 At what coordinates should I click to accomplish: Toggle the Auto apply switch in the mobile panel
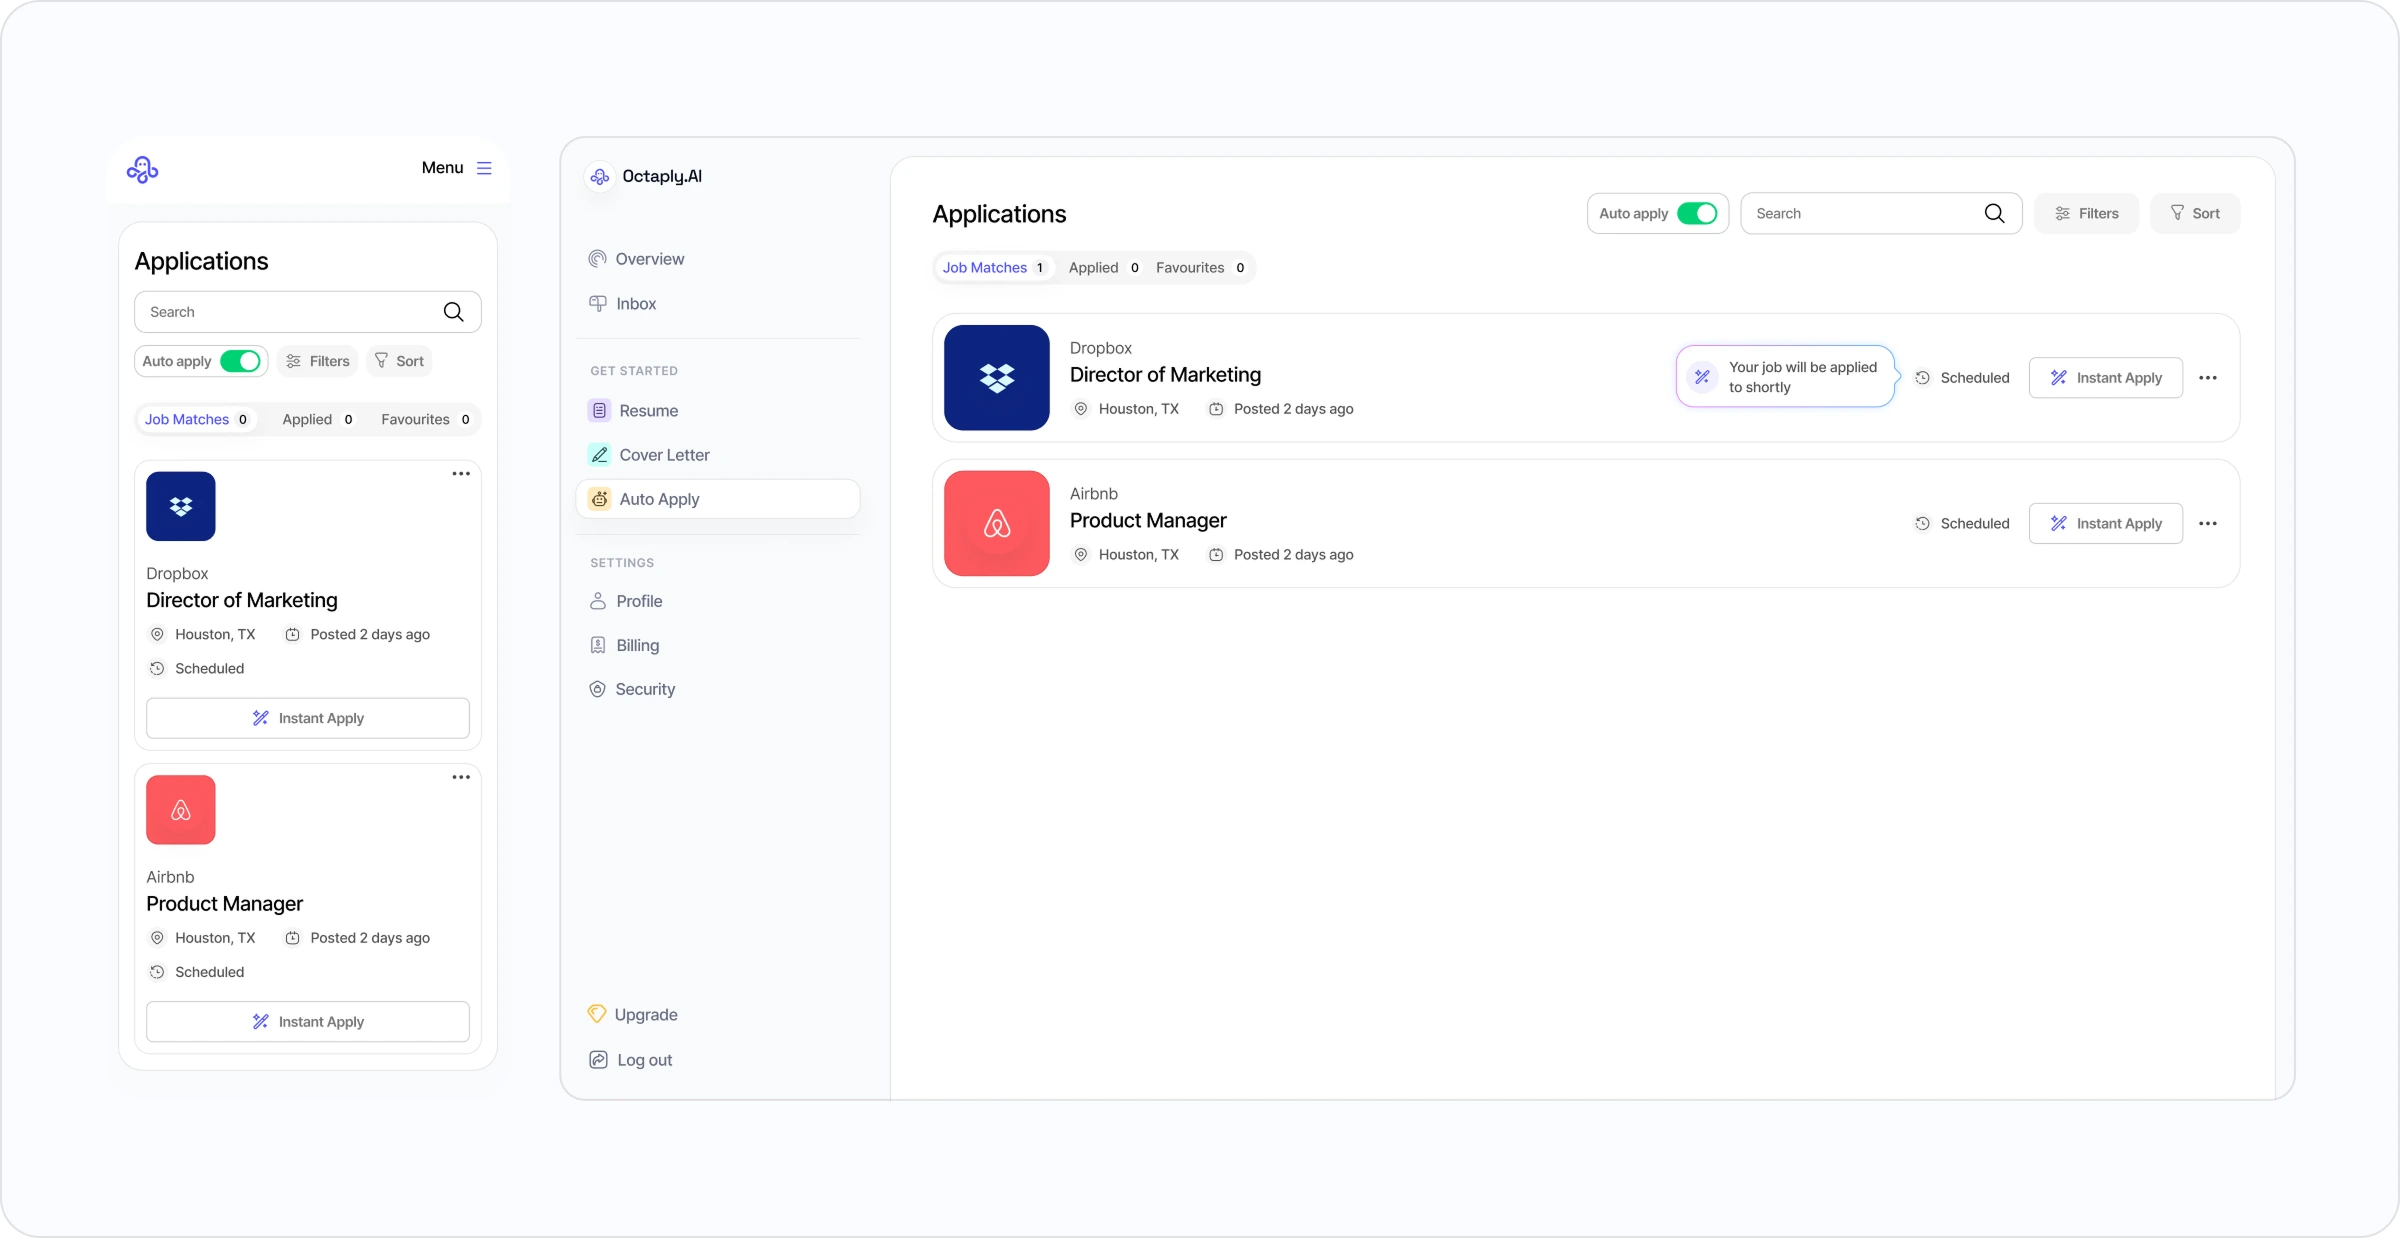[x=240, y=361]
